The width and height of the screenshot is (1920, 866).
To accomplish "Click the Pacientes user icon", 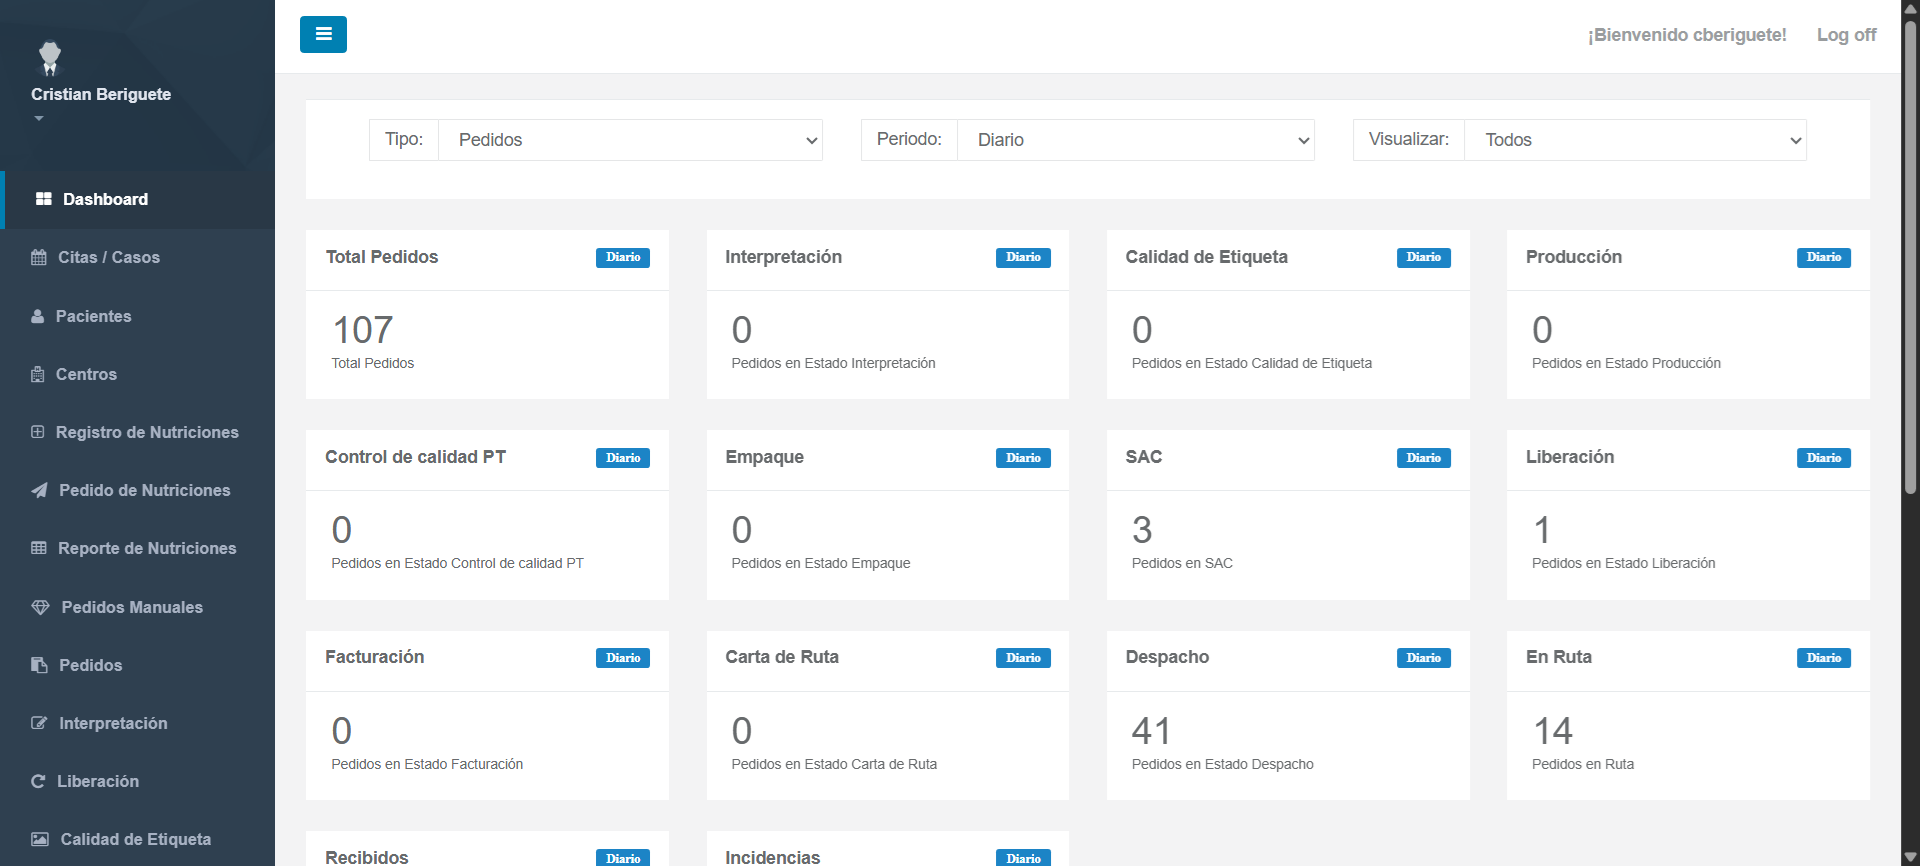I will click(38, 316).
